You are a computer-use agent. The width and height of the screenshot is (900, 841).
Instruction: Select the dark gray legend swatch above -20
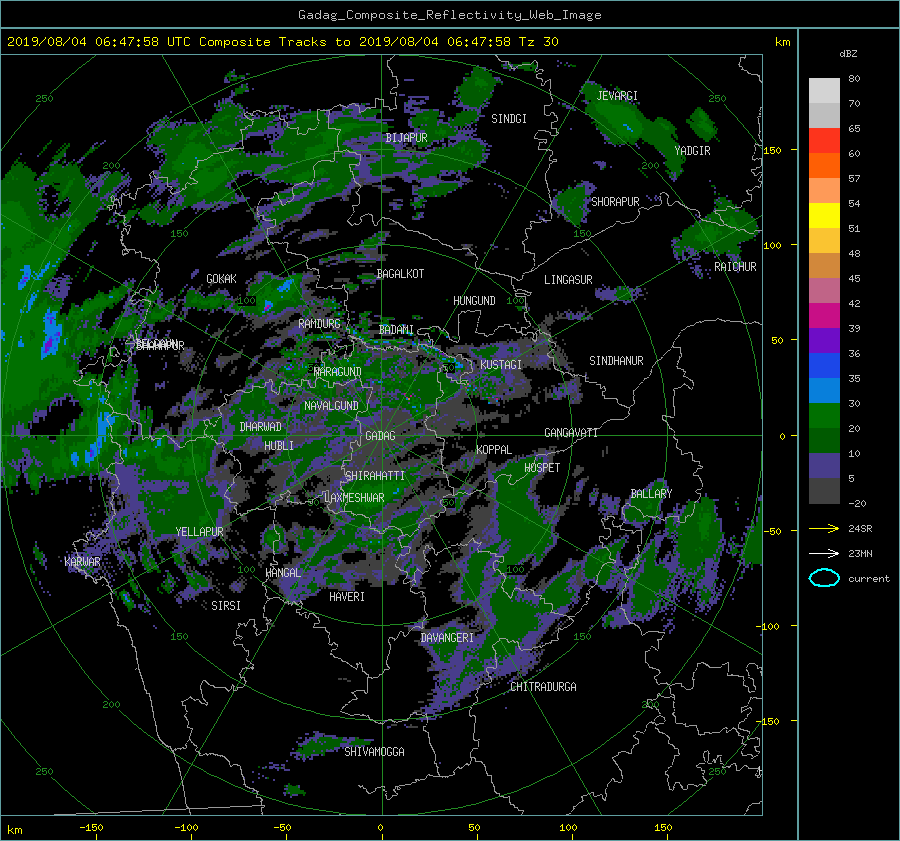[824, 491]
